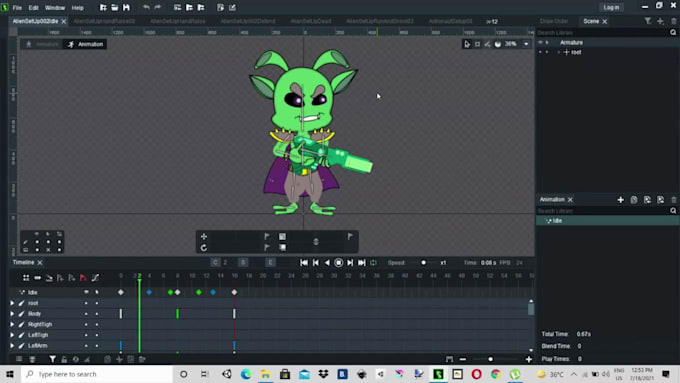The image size is (680, 383).
Task: Click the C copy frame button
Action: (215, 262)
